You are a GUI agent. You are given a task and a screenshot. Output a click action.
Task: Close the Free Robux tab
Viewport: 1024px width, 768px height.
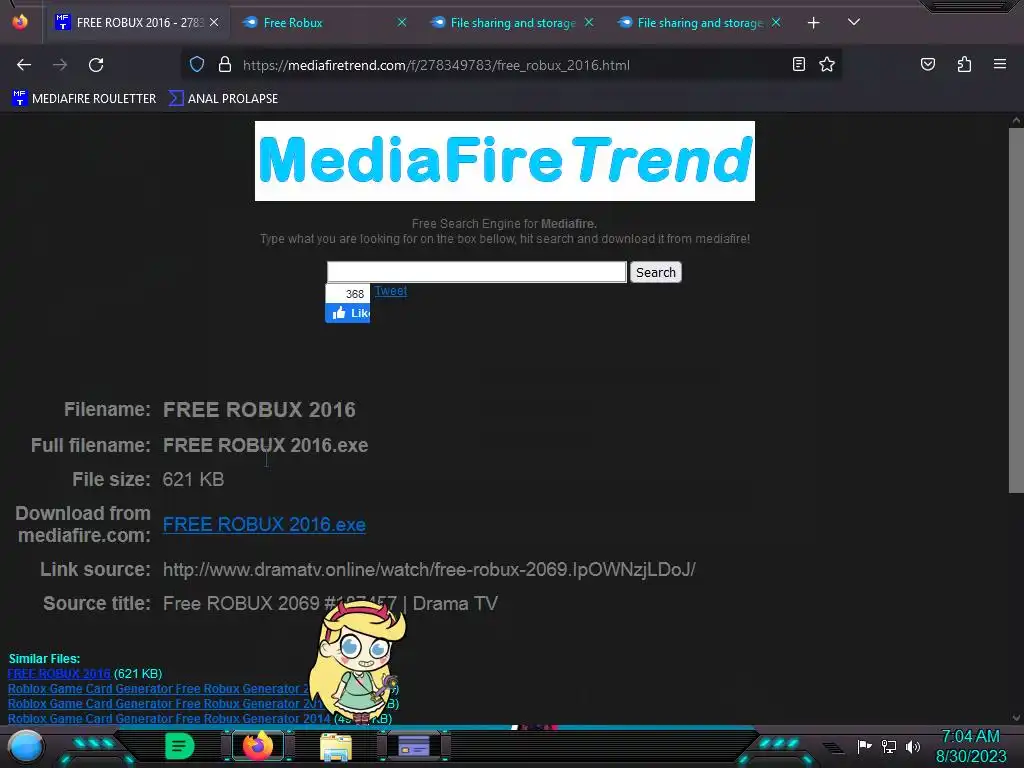click(402, 23)
